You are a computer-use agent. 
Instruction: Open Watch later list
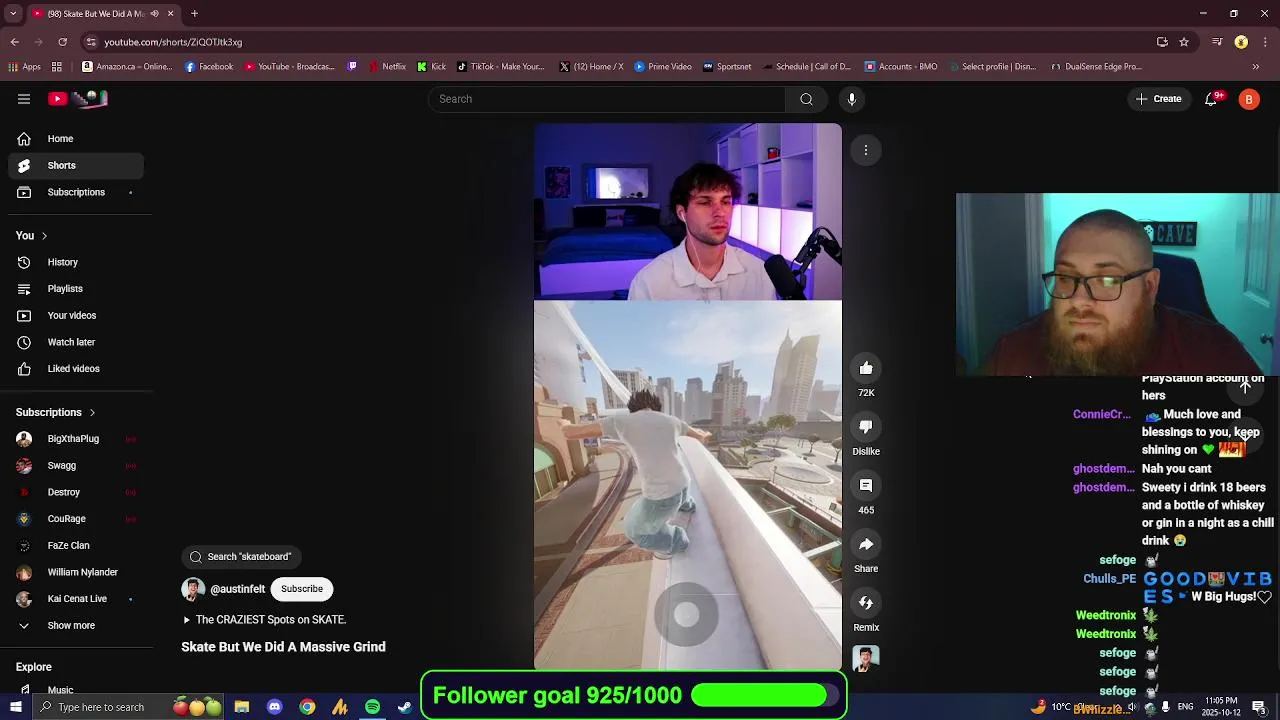(76, 342)
